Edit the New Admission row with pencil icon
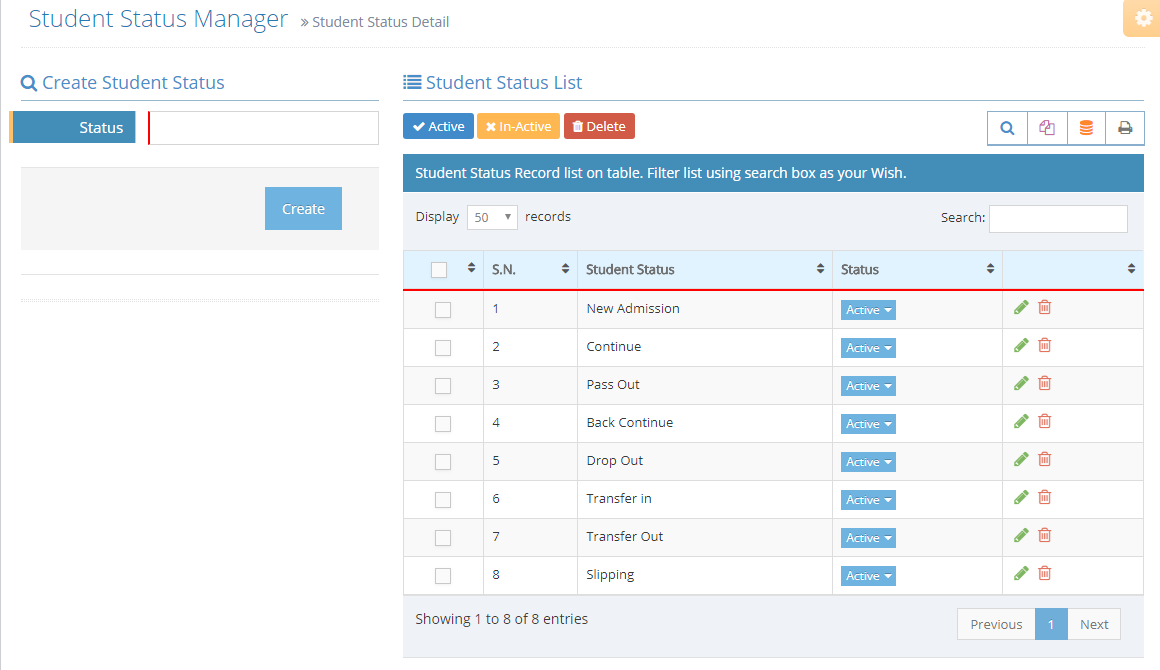 1021,308
